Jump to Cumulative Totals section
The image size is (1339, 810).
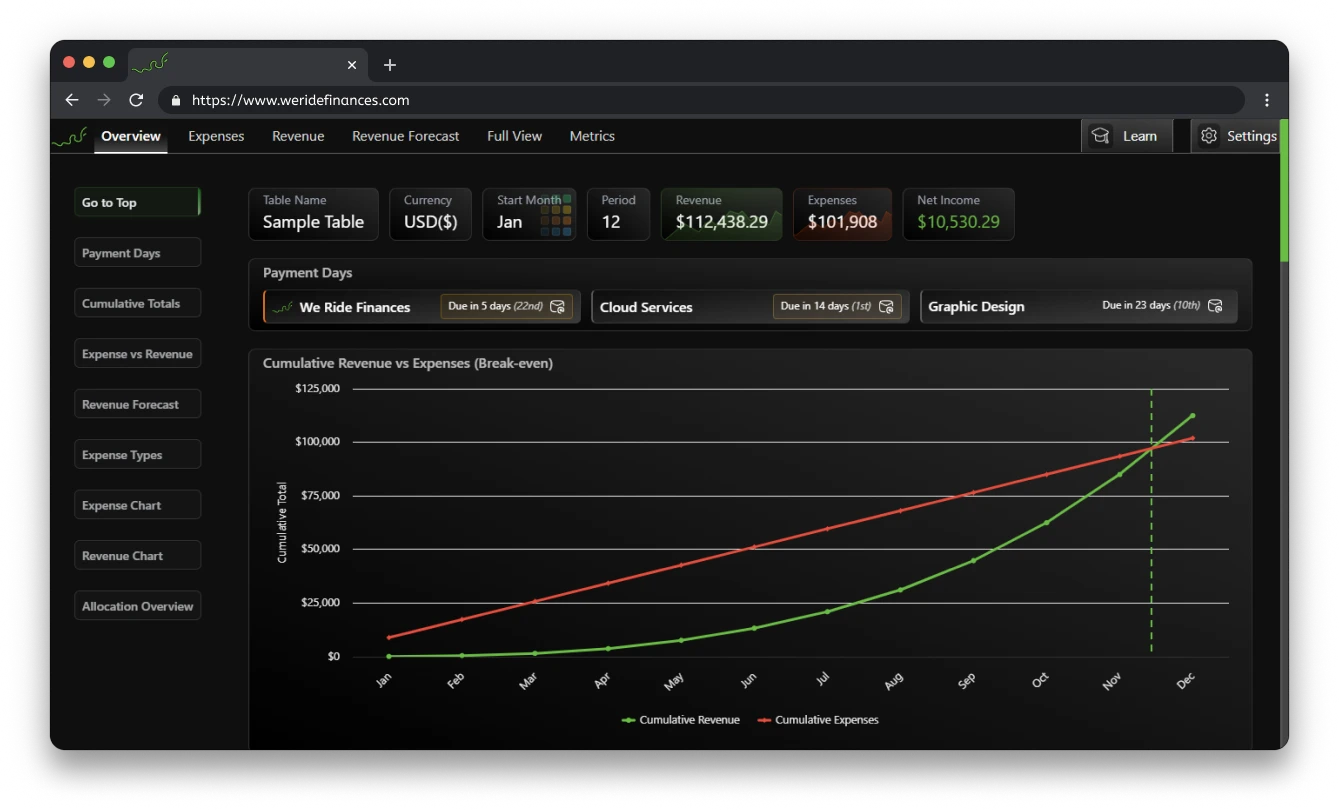click(137, 303)
